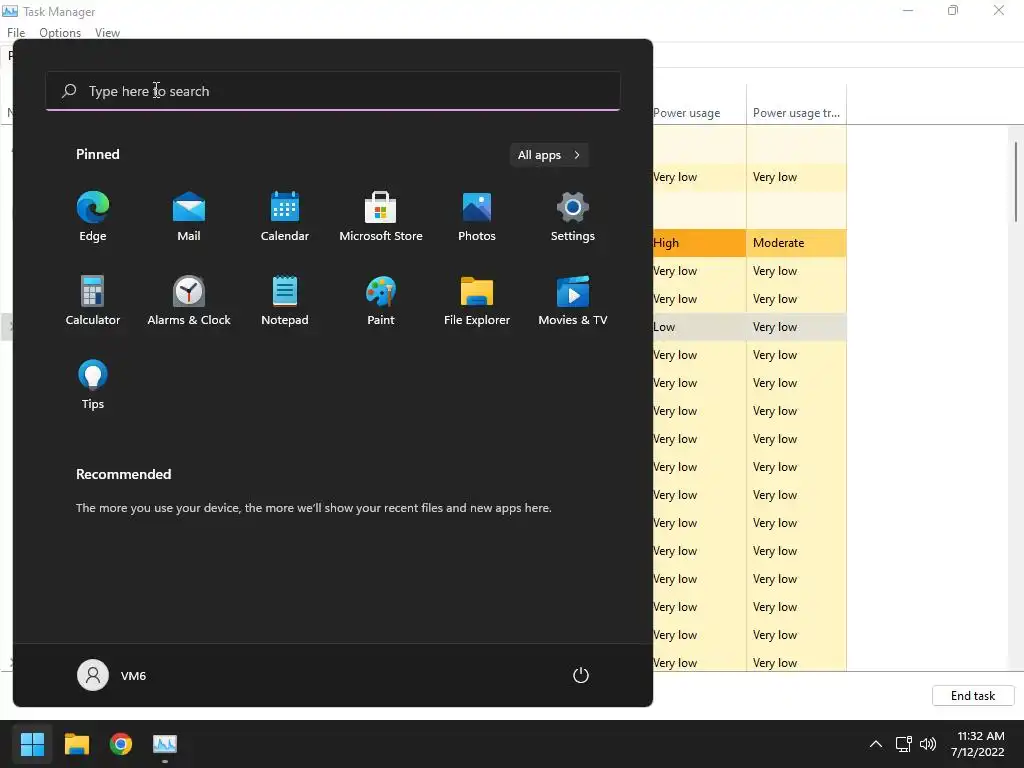The height and width of the screenshot is (768, 1024).
Task: Open the Tips app
Action: coord(93,385)
